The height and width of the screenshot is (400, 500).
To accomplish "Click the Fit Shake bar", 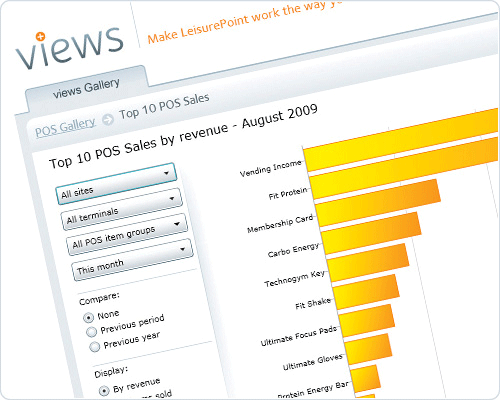I will 366,292.
